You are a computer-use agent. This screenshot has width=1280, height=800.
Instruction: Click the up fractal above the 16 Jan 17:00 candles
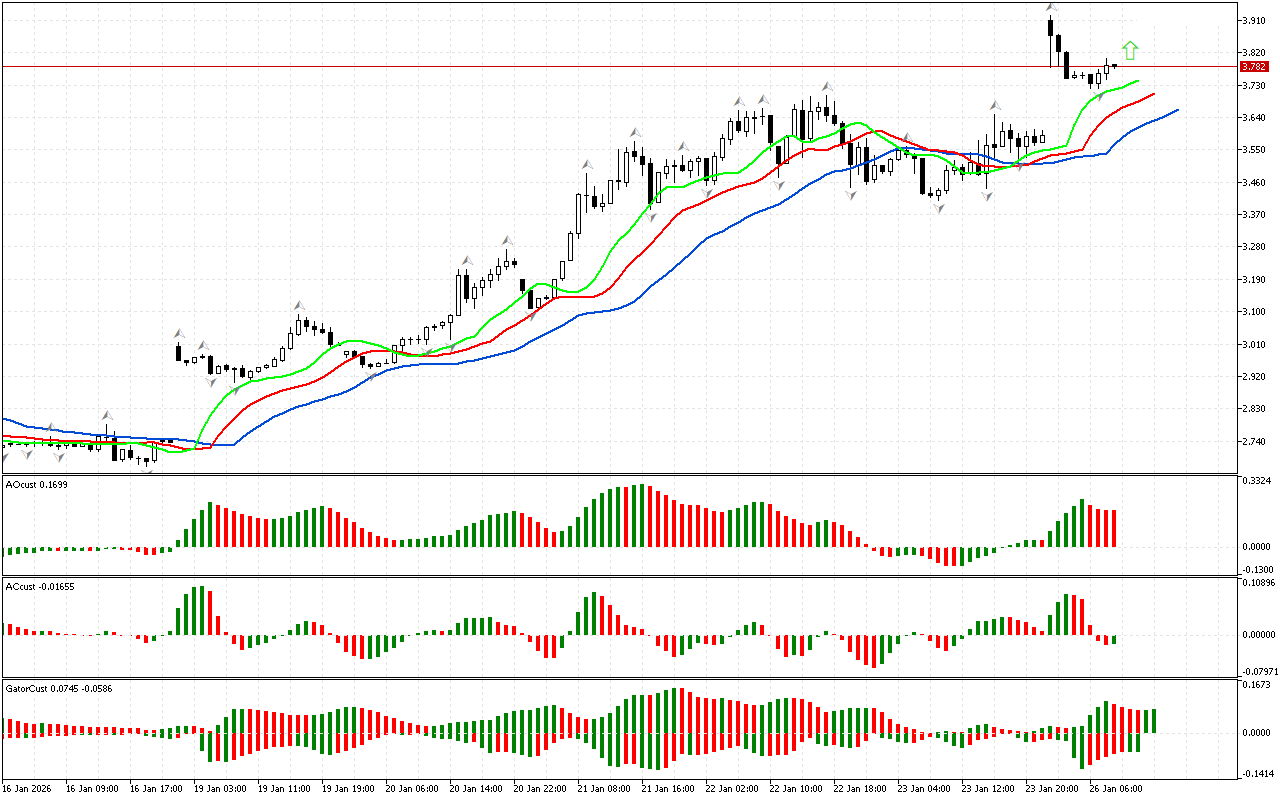pos(106,414)
